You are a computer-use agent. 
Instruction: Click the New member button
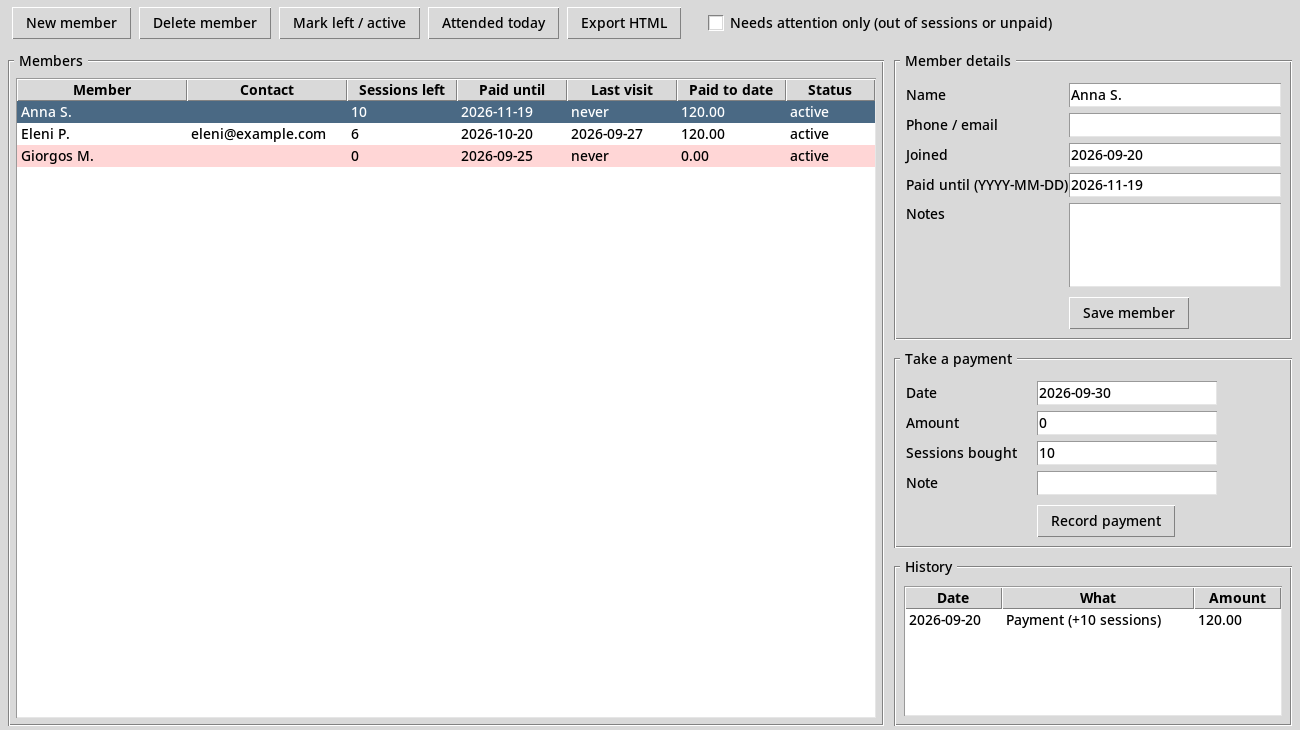coord(71,23)
